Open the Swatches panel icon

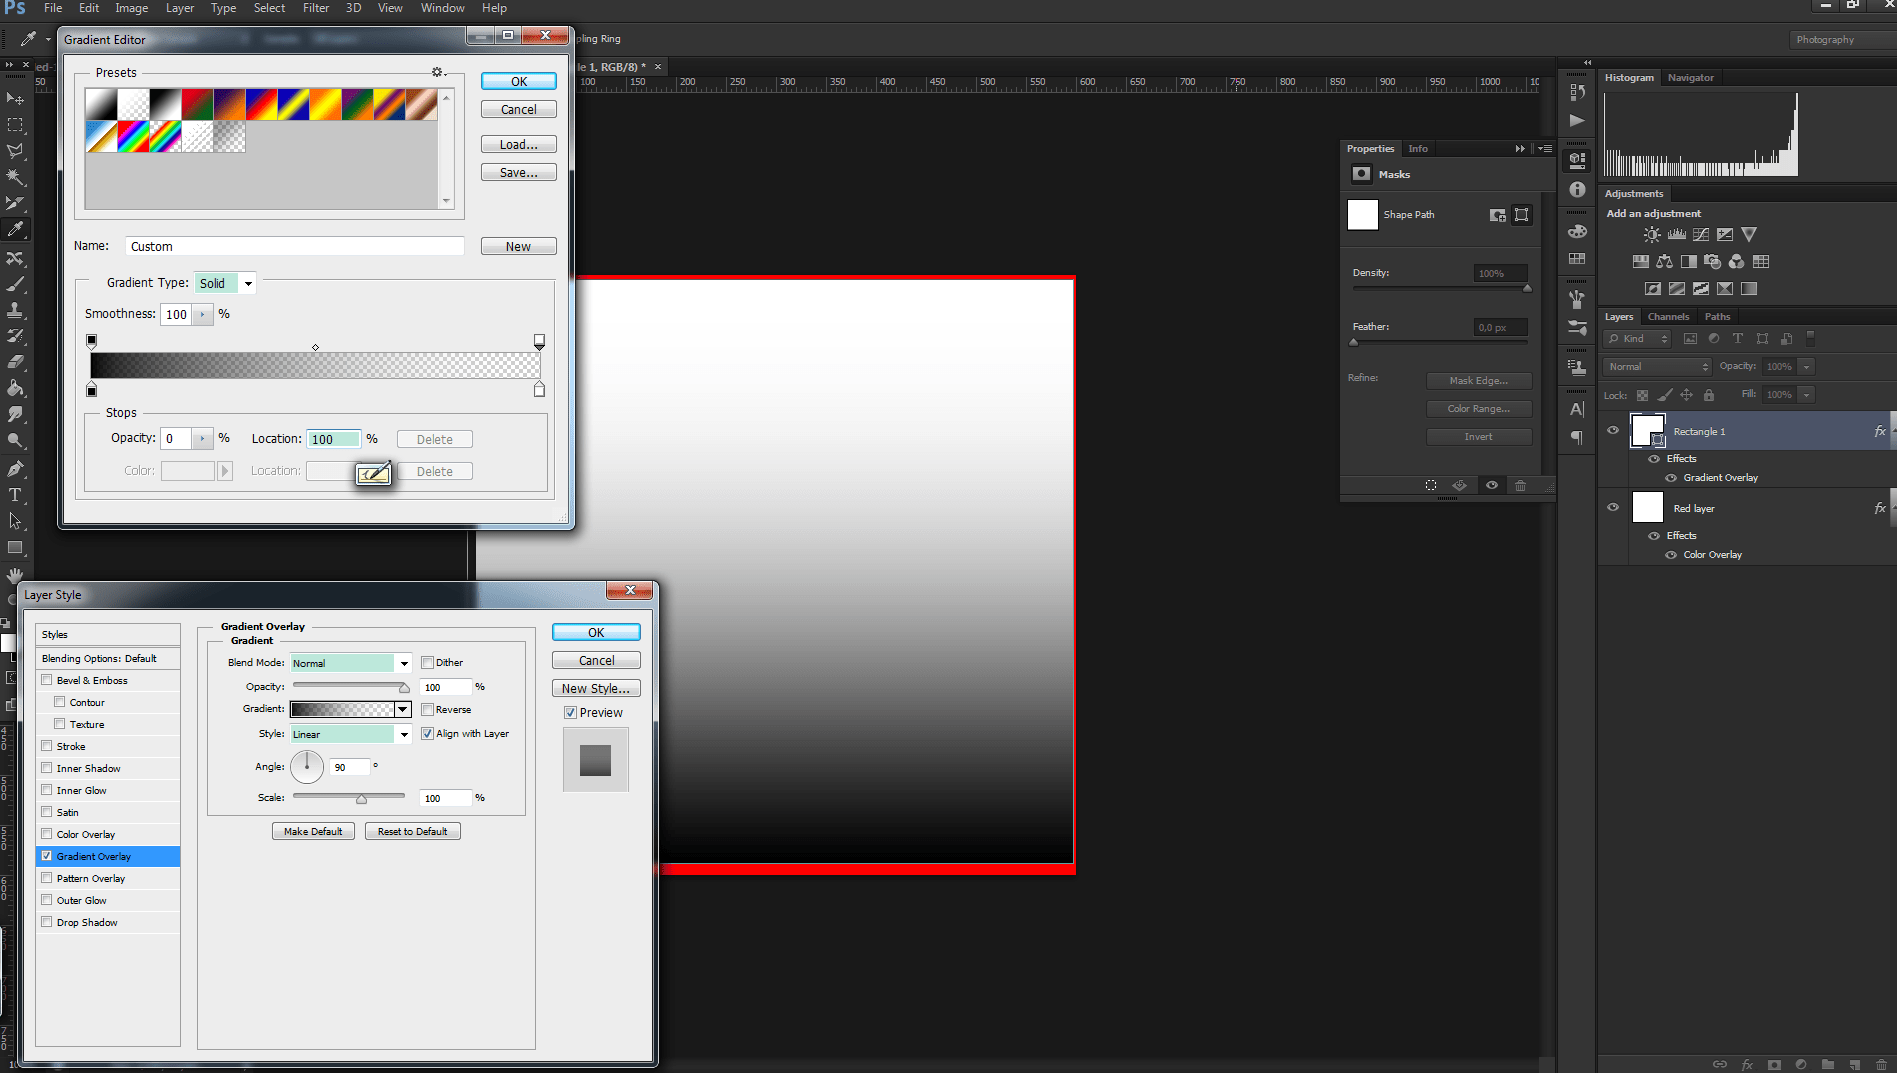[x=1577, y=259]
